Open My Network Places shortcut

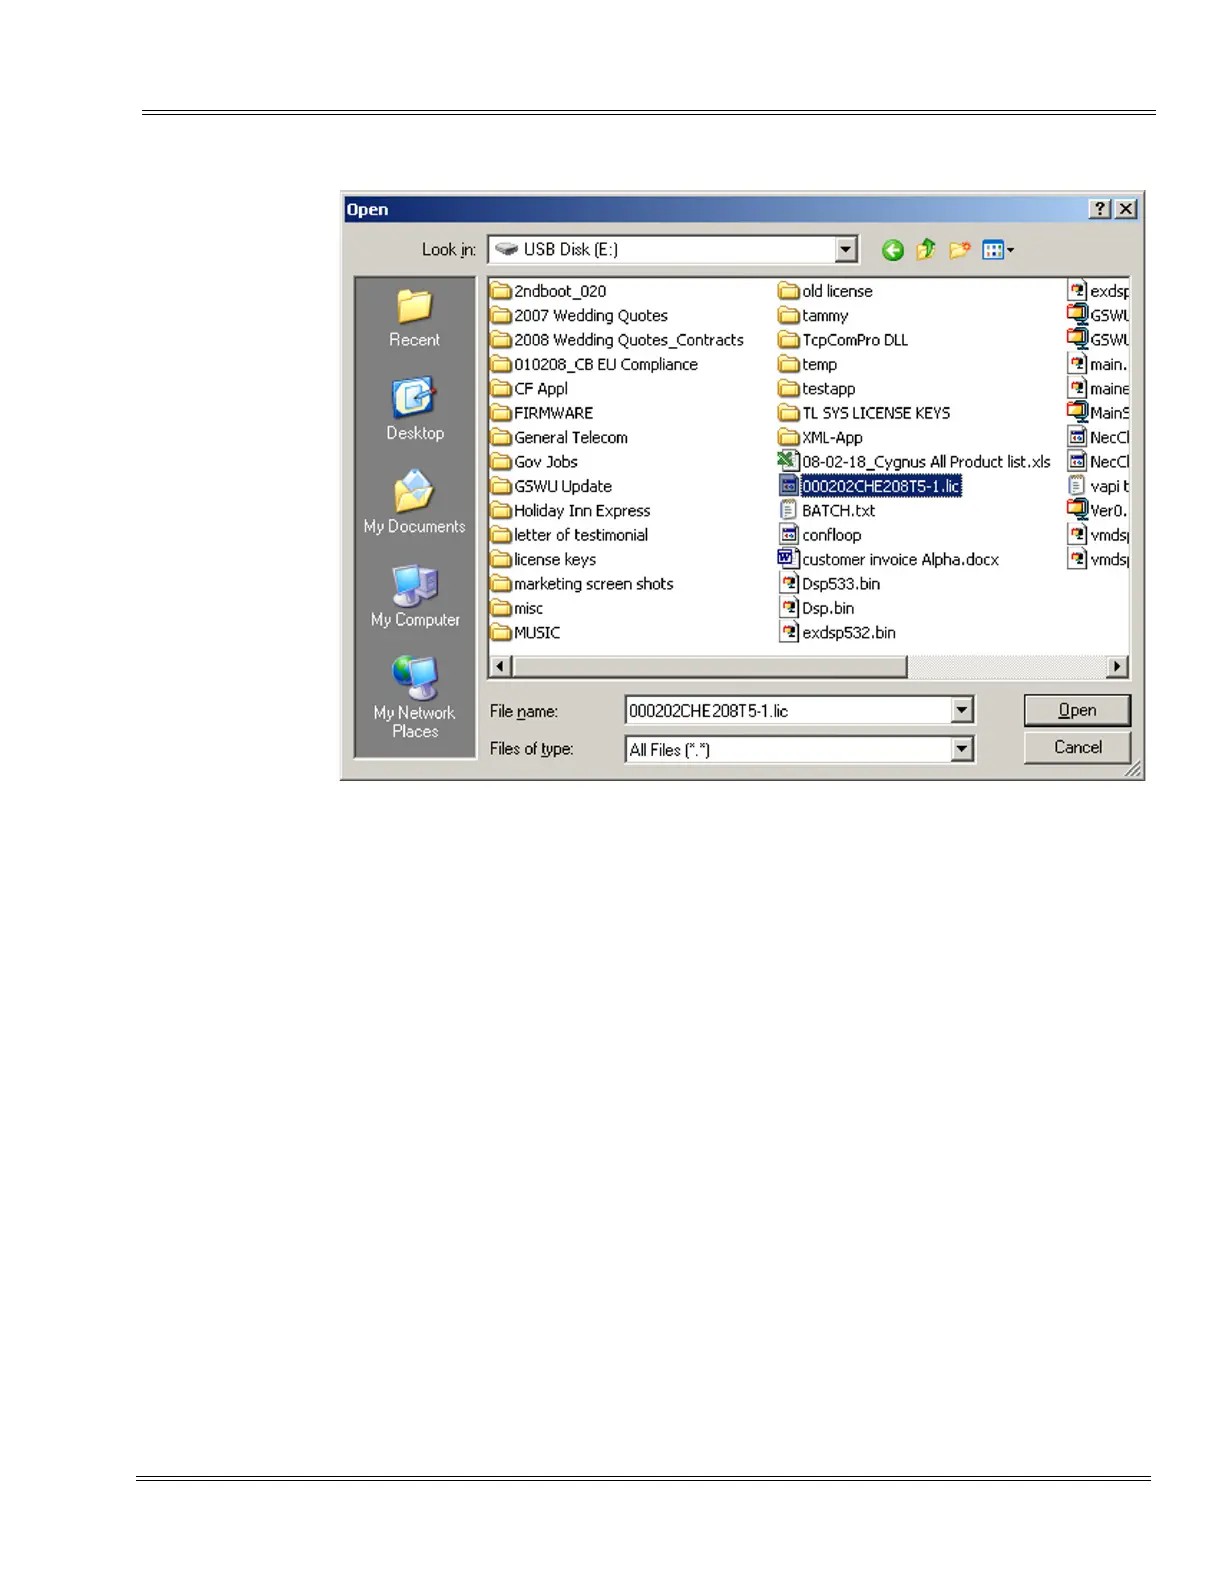click(414, 697)
